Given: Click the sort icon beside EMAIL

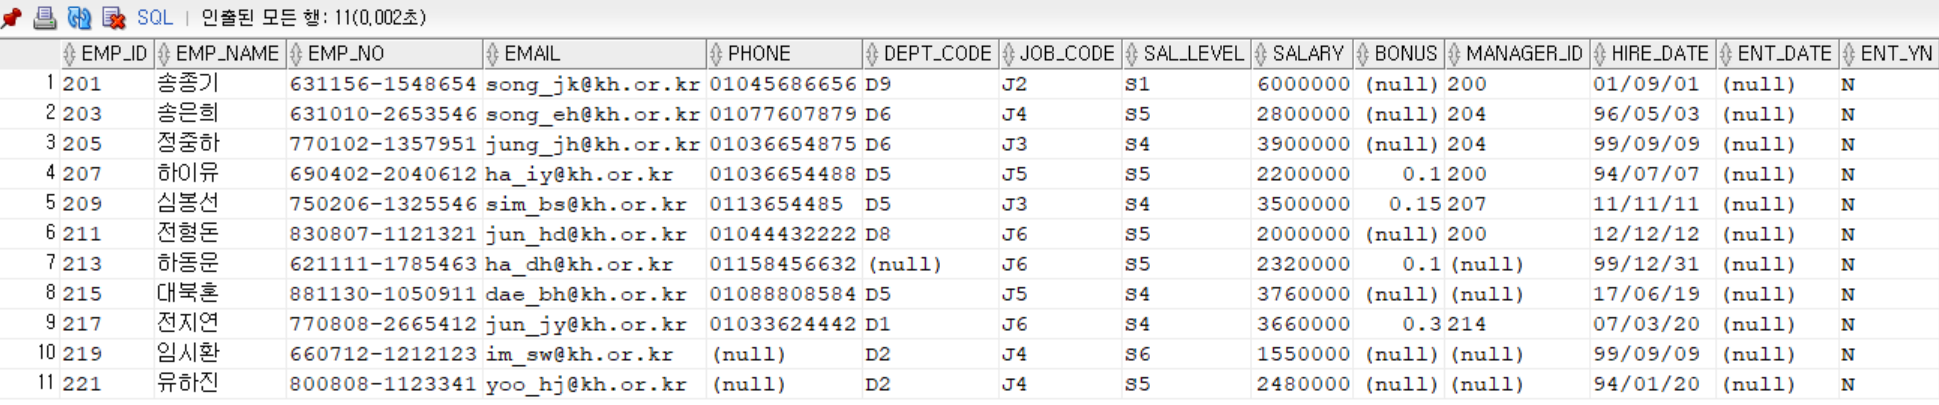Looking at the screenshot, I should [x=491, y=54].
